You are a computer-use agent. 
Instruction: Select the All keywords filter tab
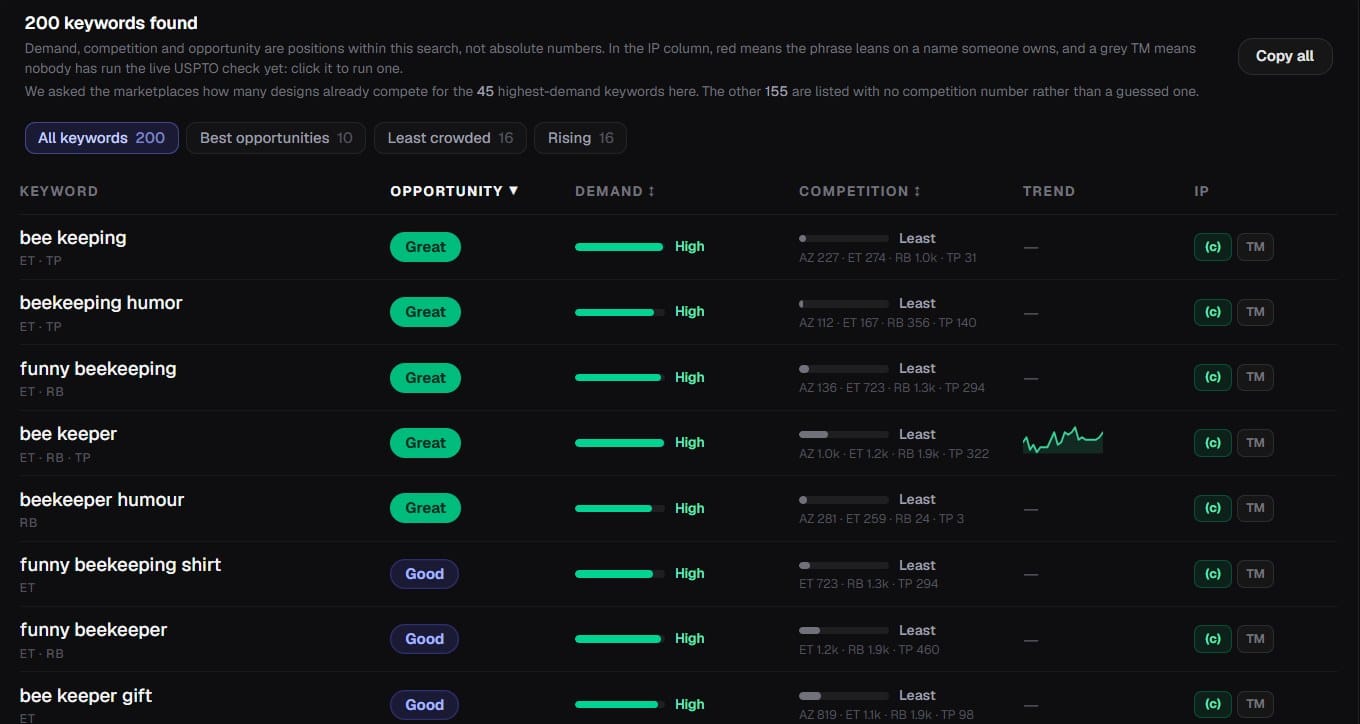(x=102, y=138)
